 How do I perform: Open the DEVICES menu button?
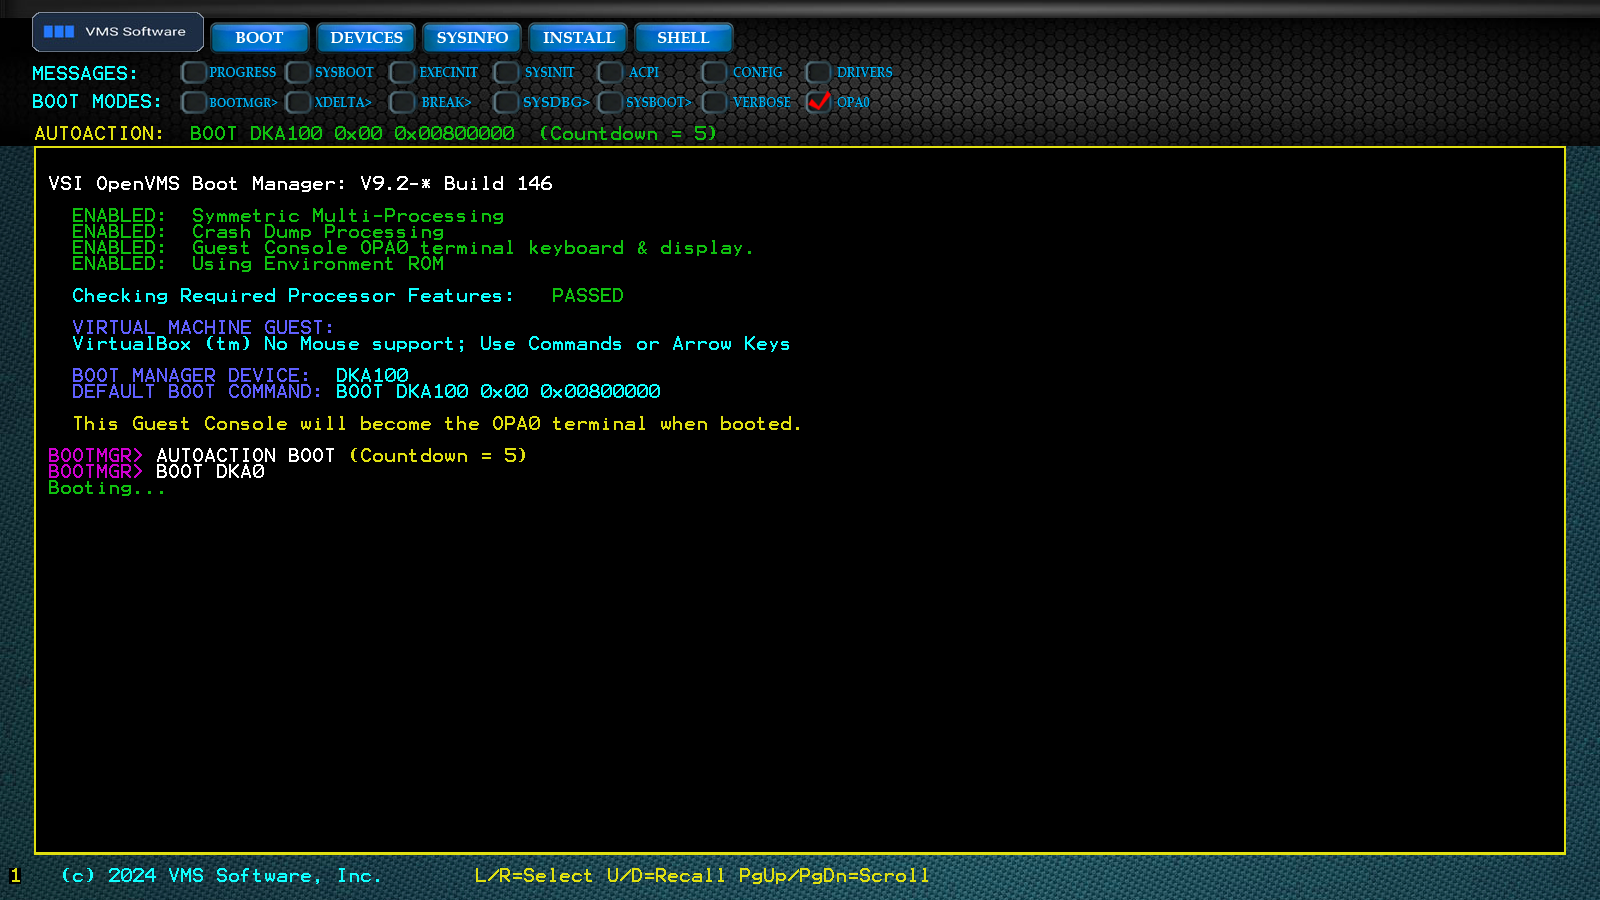click(x=366, y=38)
